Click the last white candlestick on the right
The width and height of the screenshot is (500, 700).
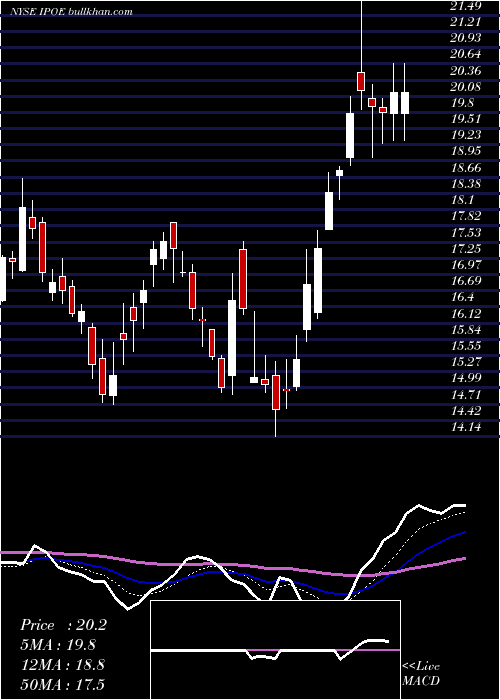[x=405, y=103]
